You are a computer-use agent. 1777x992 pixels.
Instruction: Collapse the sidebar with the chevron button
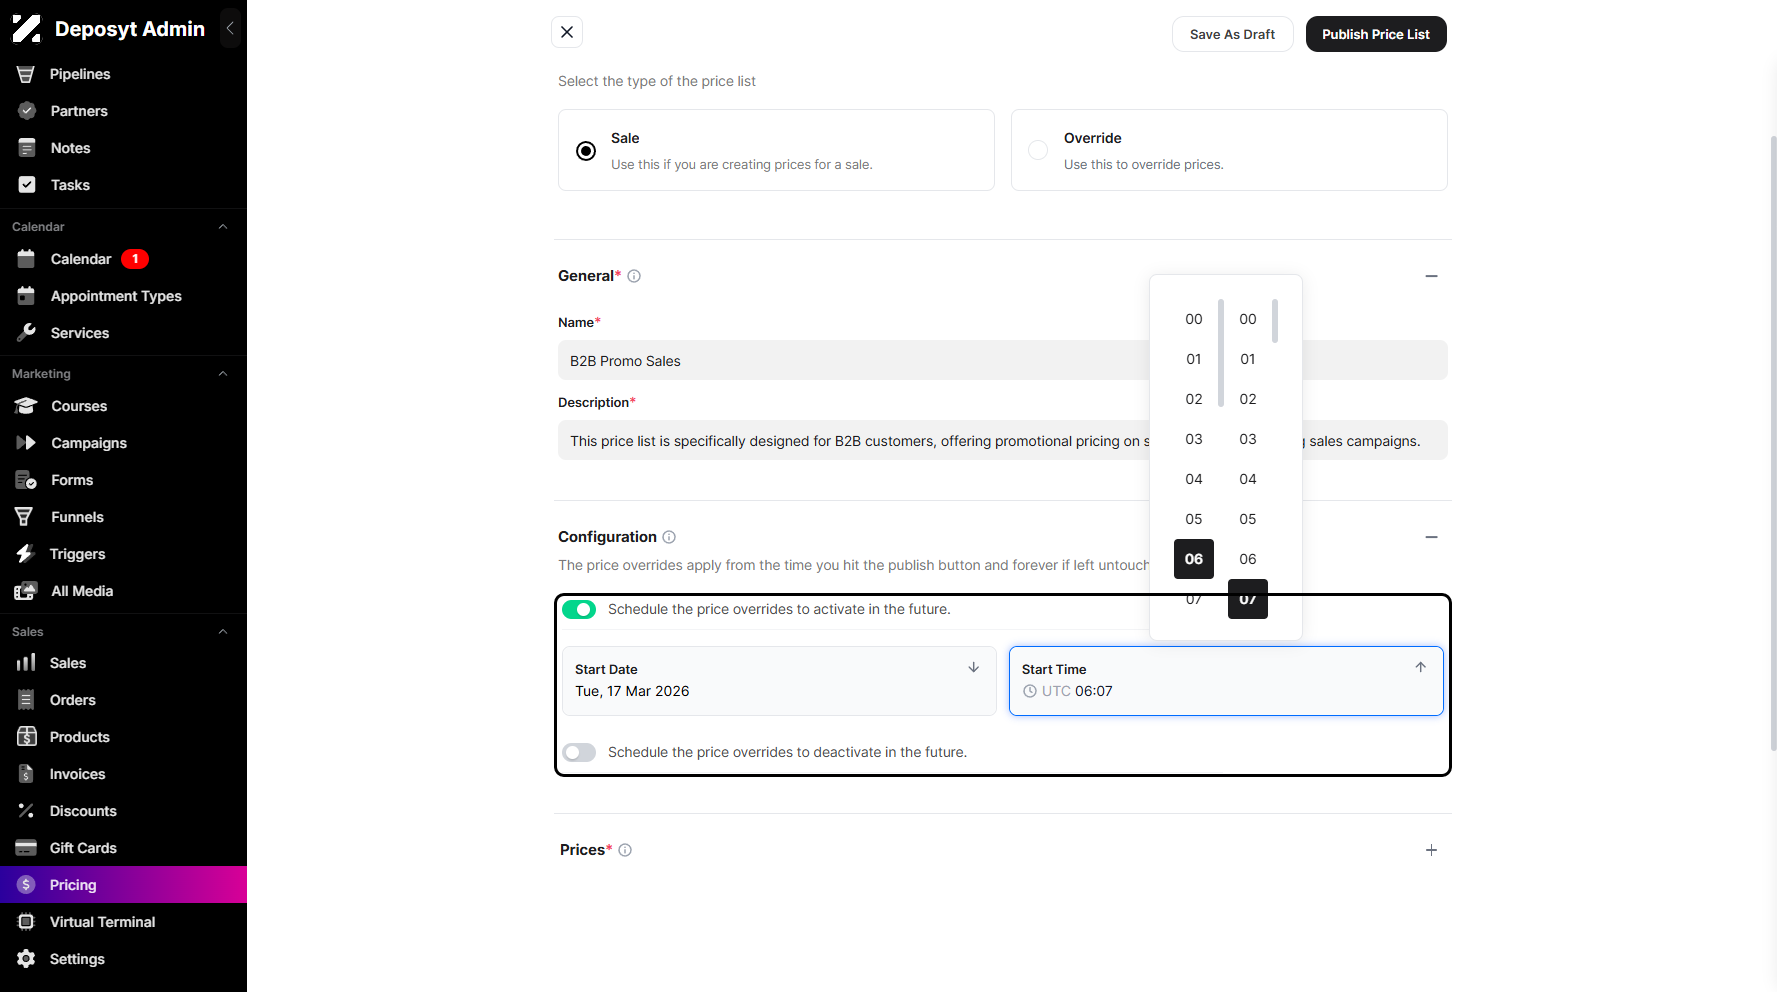(230, 29)
